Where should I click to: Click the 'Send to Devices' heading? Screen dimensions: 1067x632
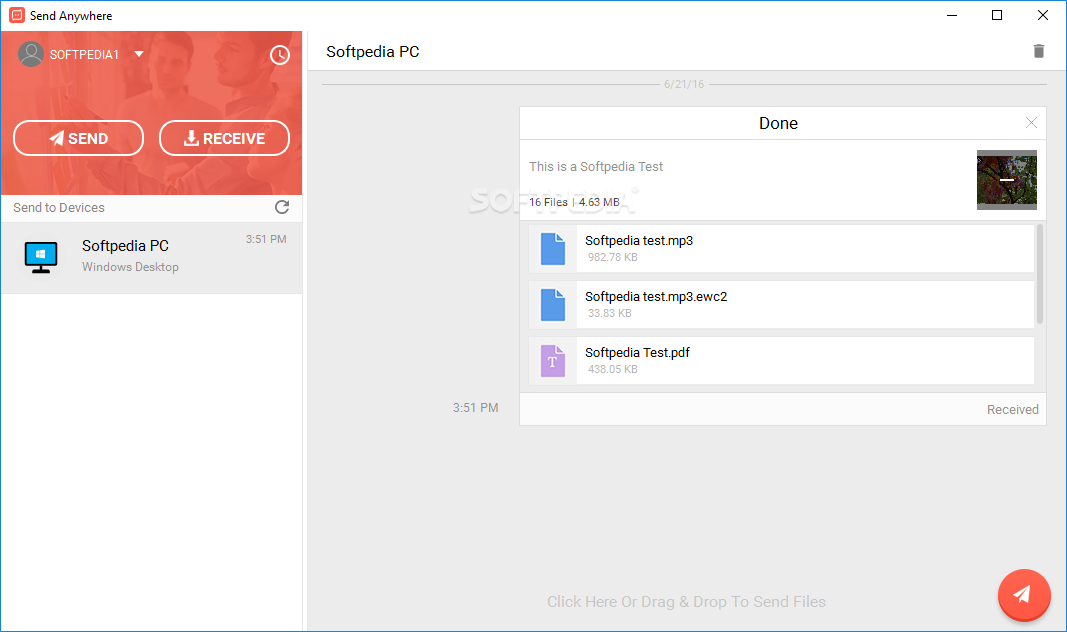click(59, 207)
